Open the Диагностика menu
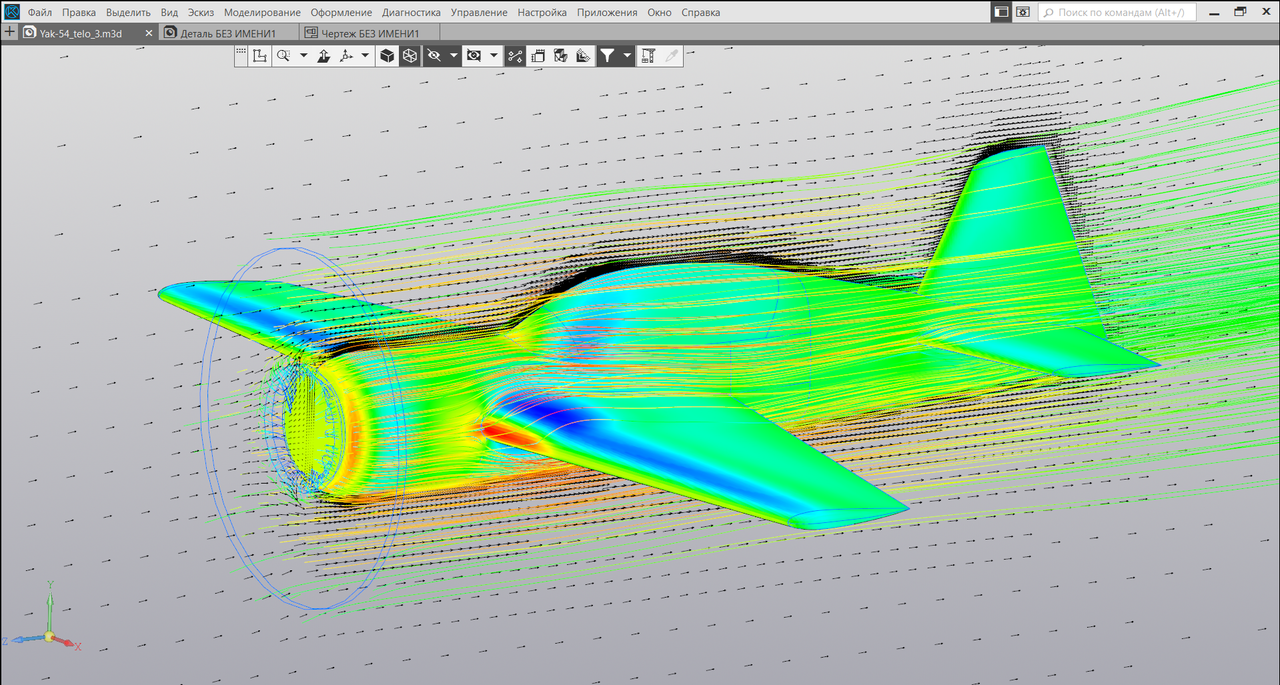Viewport: 1280px width, 685px height. (x=411, y=13)
